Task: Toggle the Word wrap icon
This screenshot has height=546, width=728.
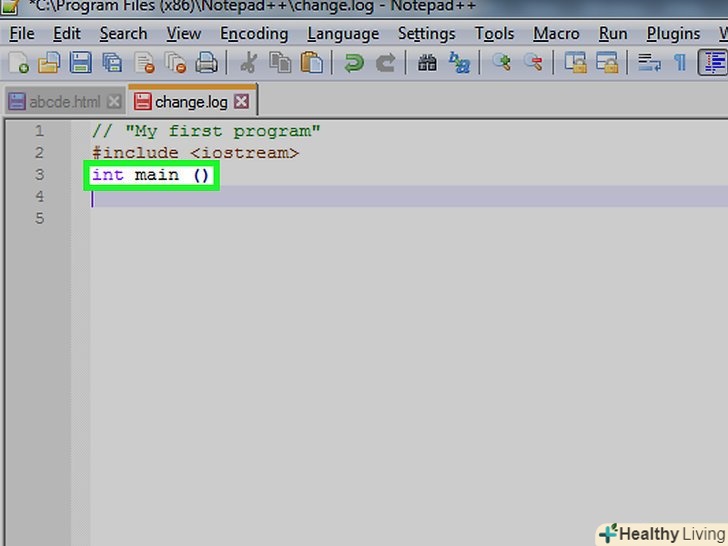Action: click(649, 63)
